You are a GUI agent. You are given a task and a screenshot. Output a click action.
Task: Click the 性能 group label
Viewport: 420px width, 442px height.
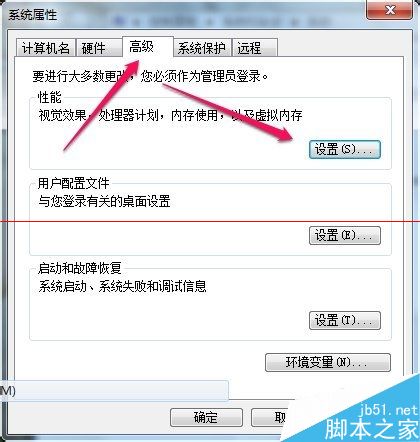click(50, 98)
